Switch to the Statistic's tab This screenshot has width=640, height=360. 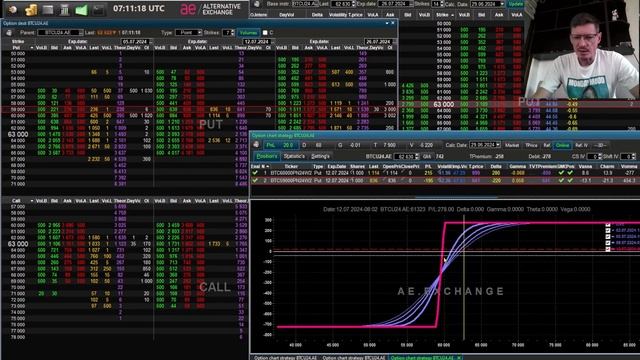(x=294, y=157)
